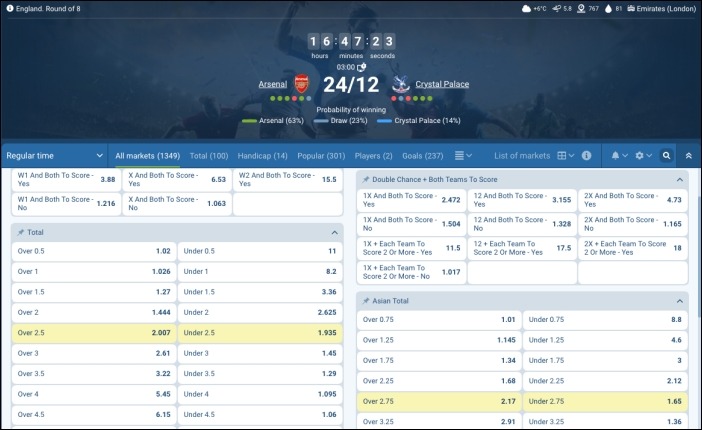
Task: Expand the more market categories menu
Action: pos(463,156)
